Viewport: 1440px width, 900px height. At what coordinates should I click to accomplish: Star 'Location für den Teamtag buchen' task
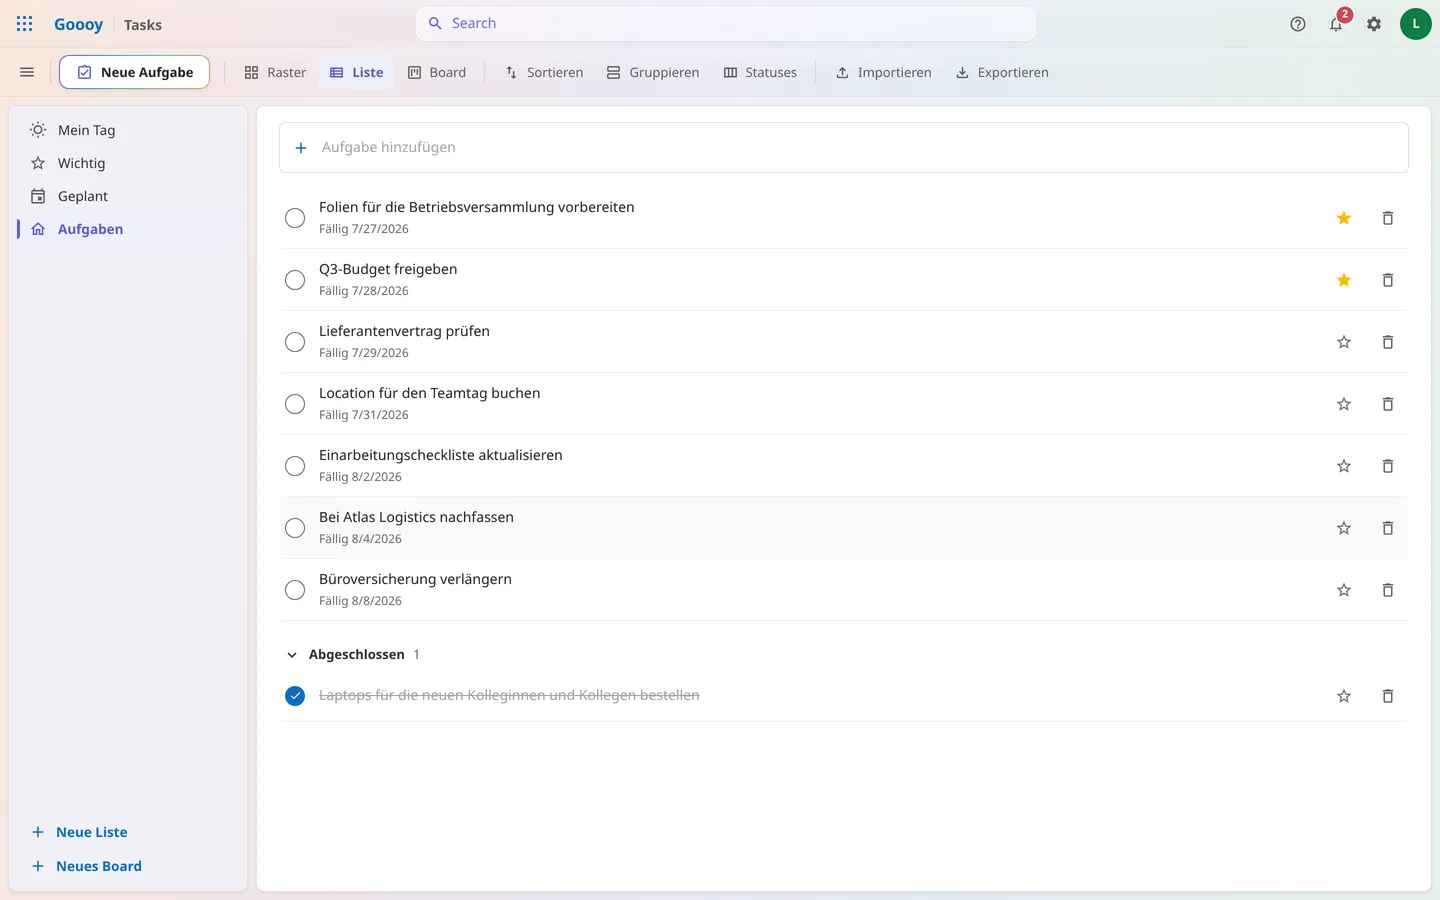pyautogui.click(x=1344, y=404)
